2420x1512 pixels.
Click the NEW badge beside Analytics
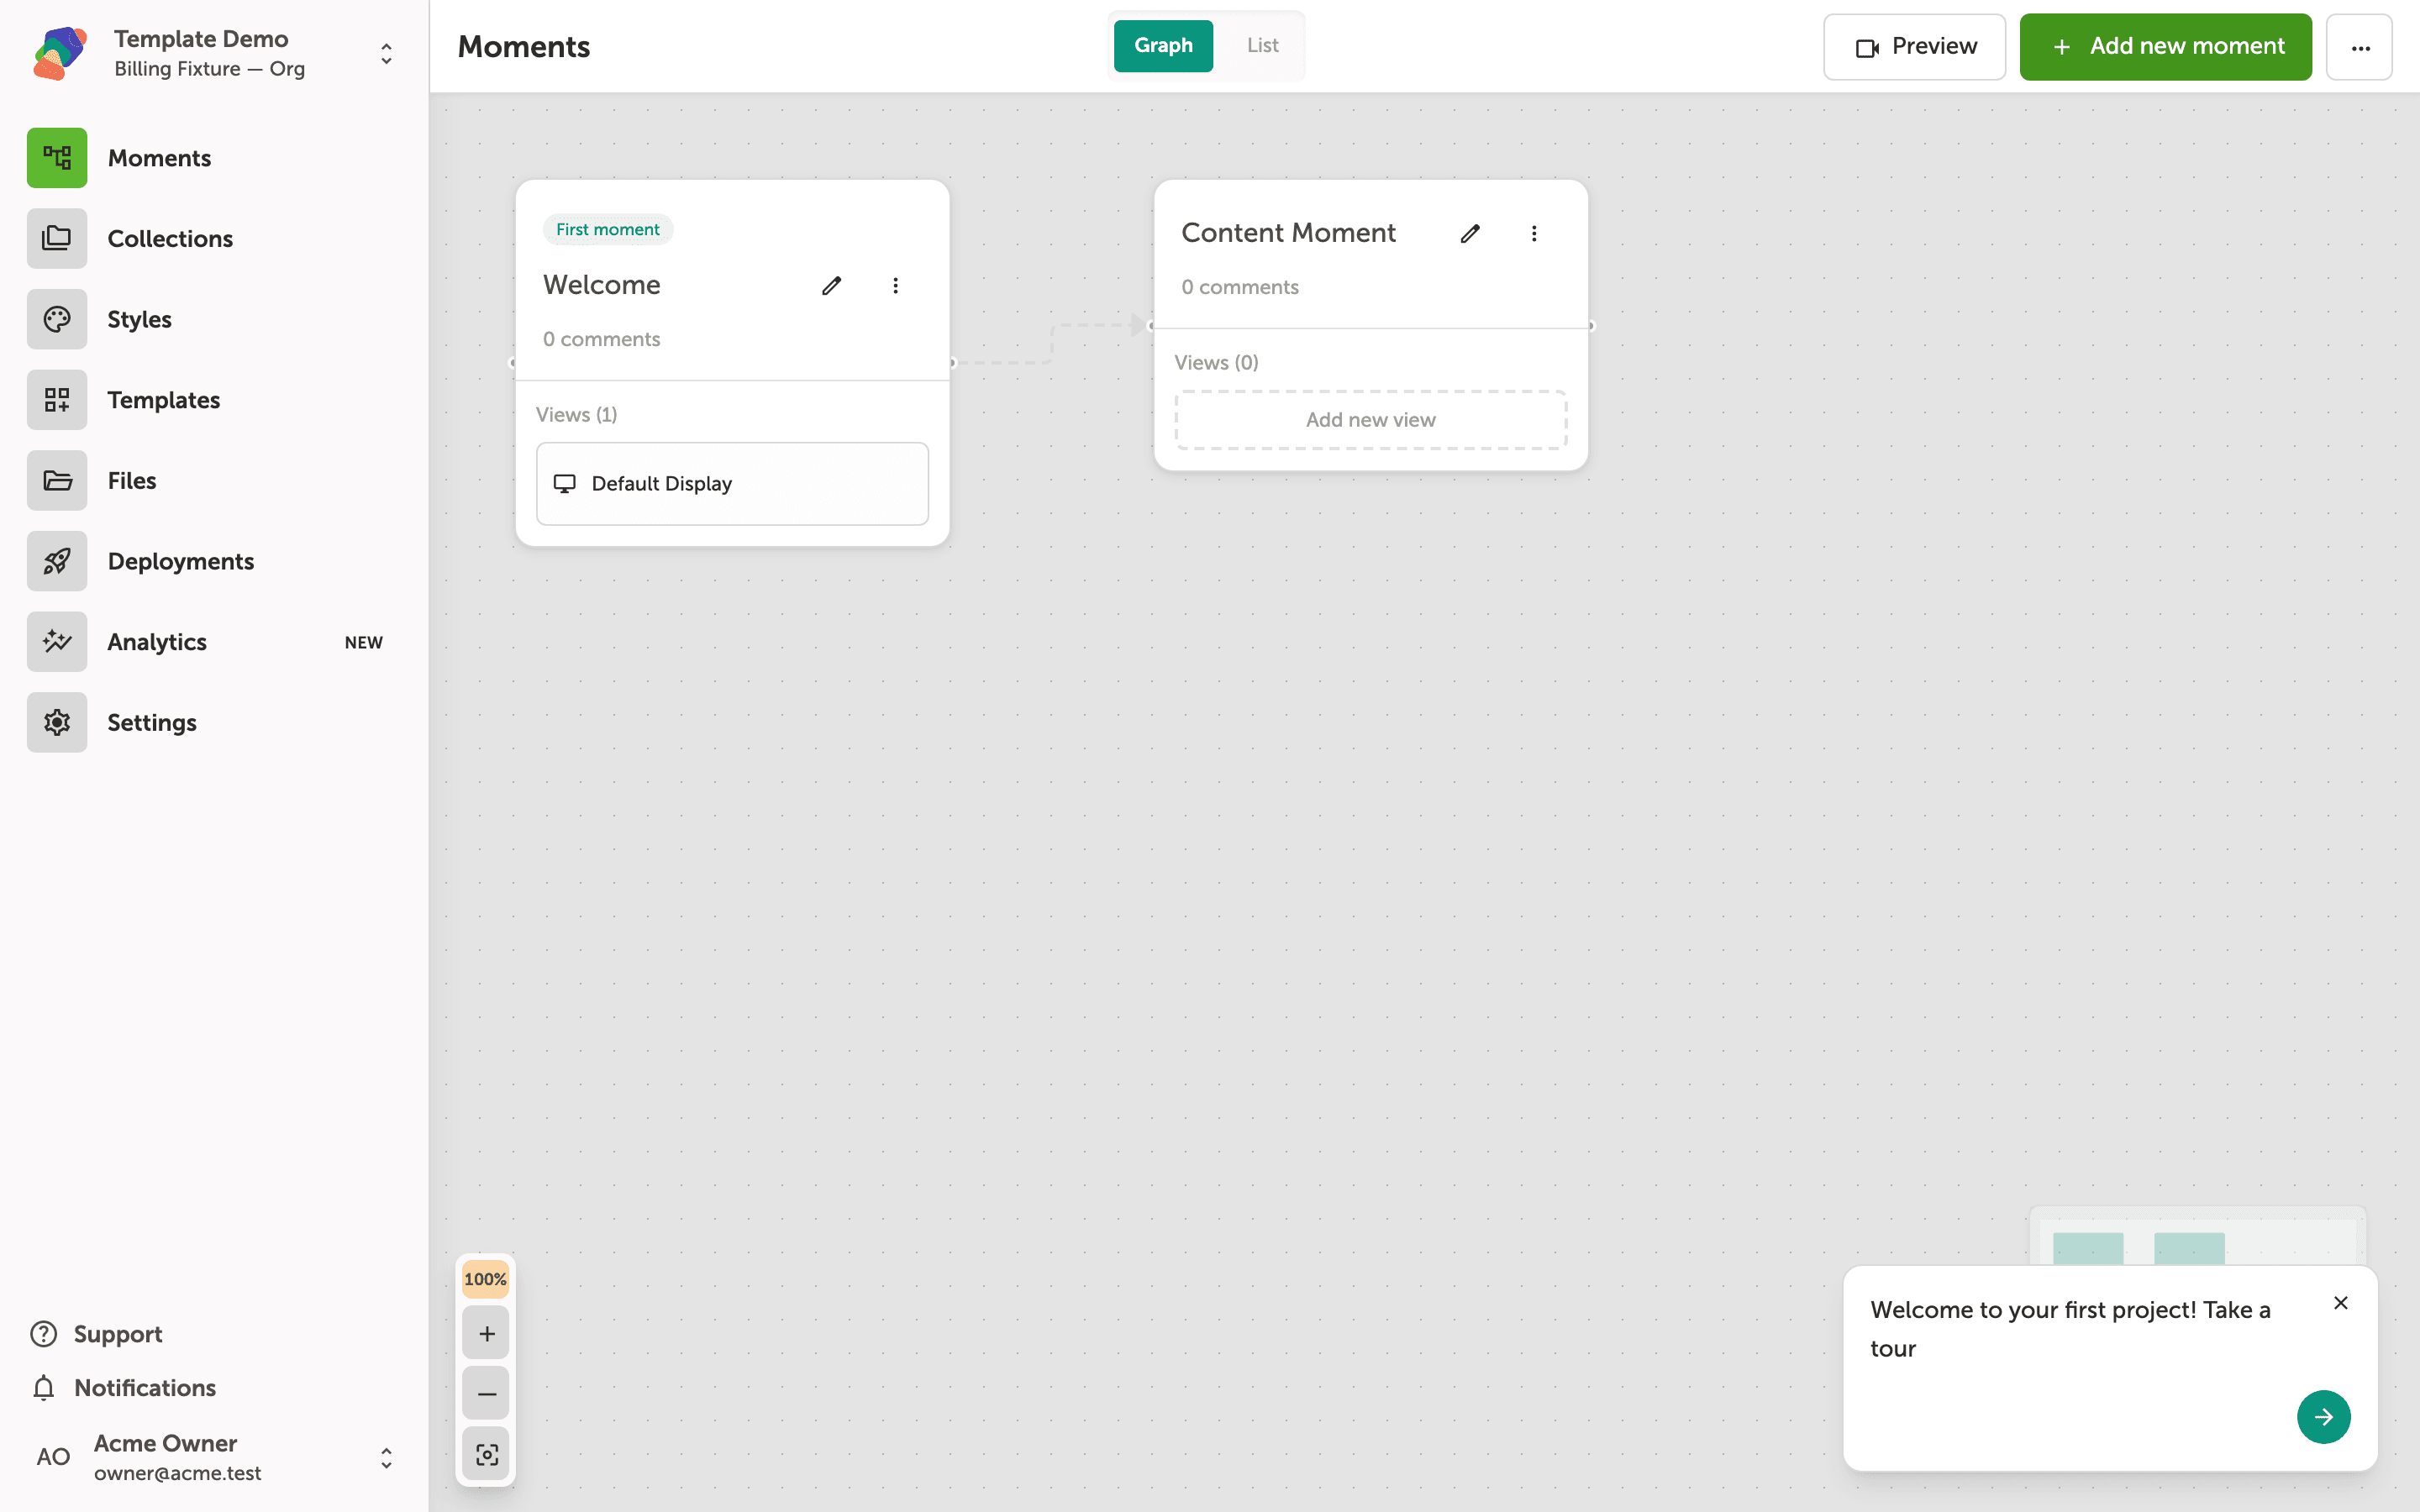click(364, 642)
